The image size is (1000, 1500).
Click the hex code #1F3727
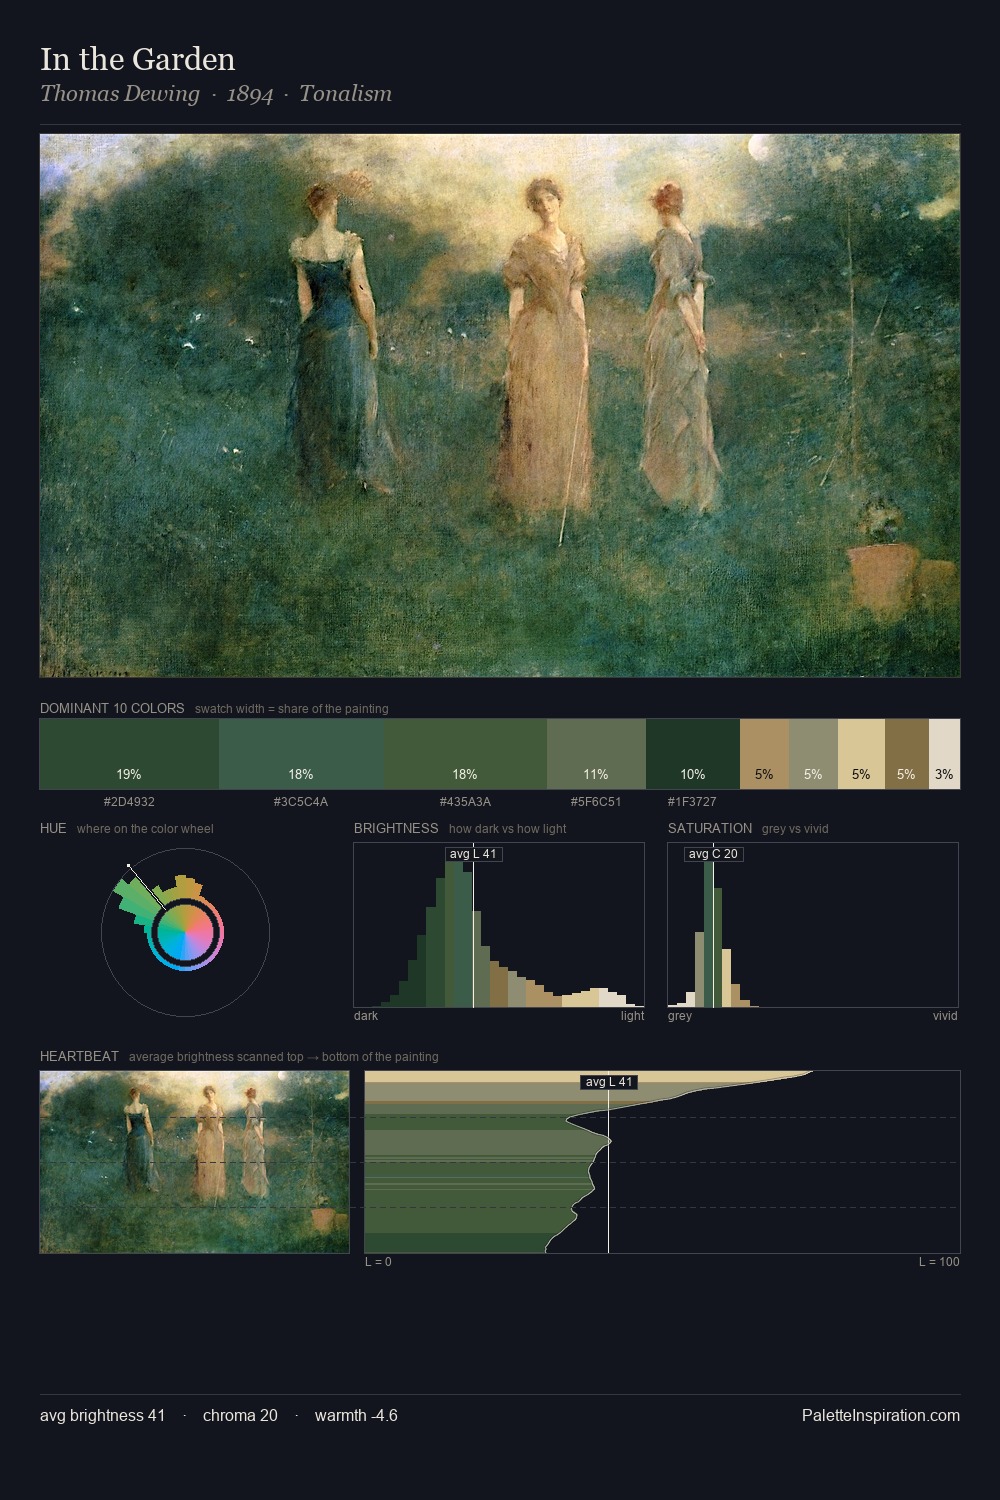click(x=692, y=802)
